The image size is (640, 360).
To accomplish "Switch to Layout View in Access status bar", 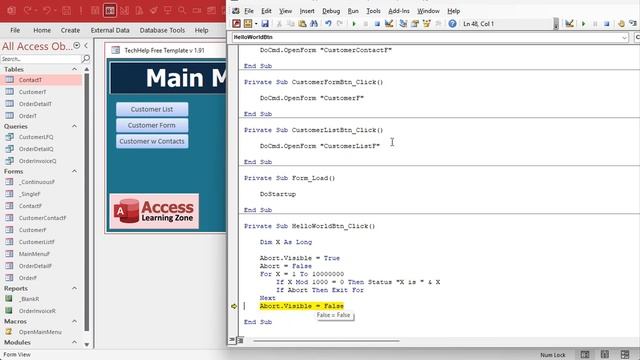I will (x=604, y=354).
